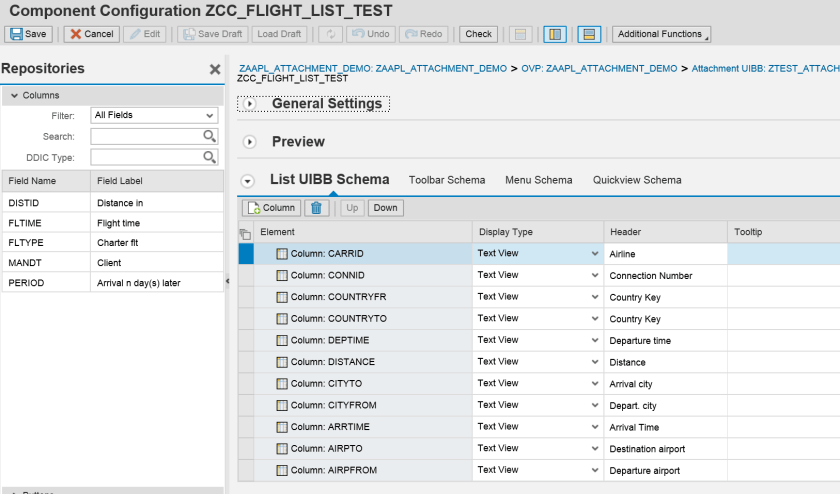Switch to the Quickview Schema tab

[x=637, y=180]
